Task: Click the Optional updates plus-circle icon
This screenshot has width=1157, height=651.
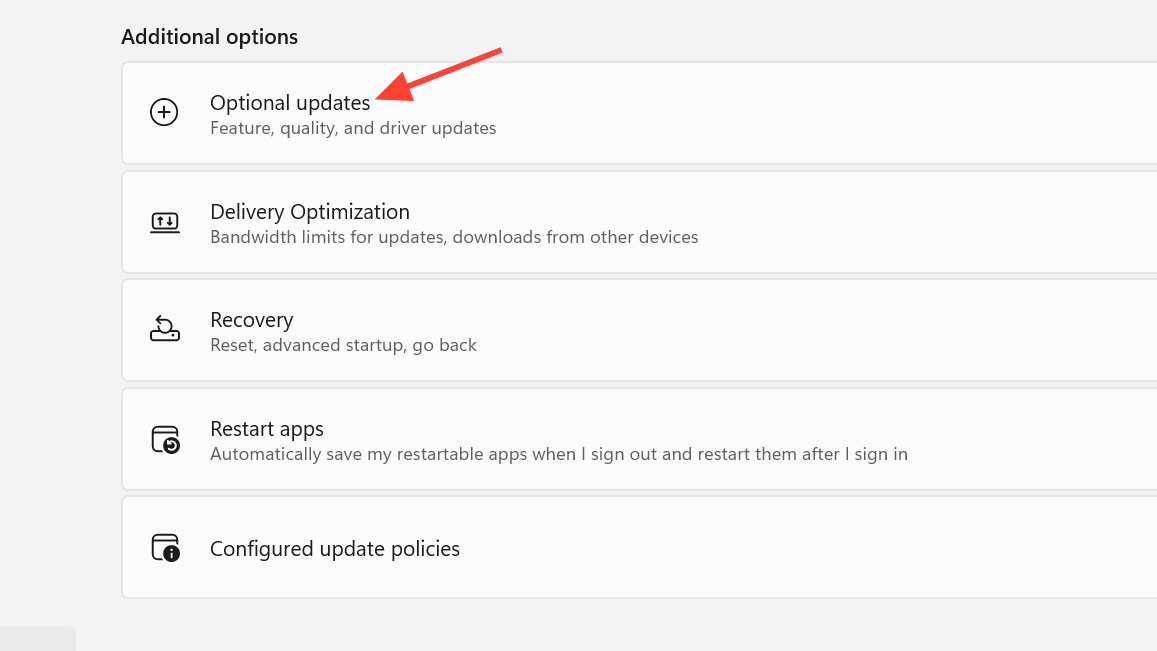Action: 164,112
